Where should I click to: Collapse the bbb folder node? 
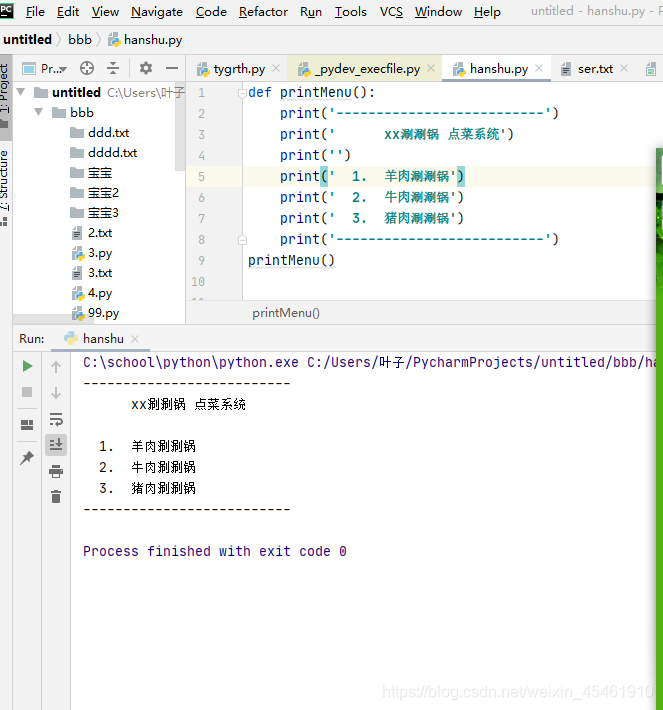click(x=39, y=112)
